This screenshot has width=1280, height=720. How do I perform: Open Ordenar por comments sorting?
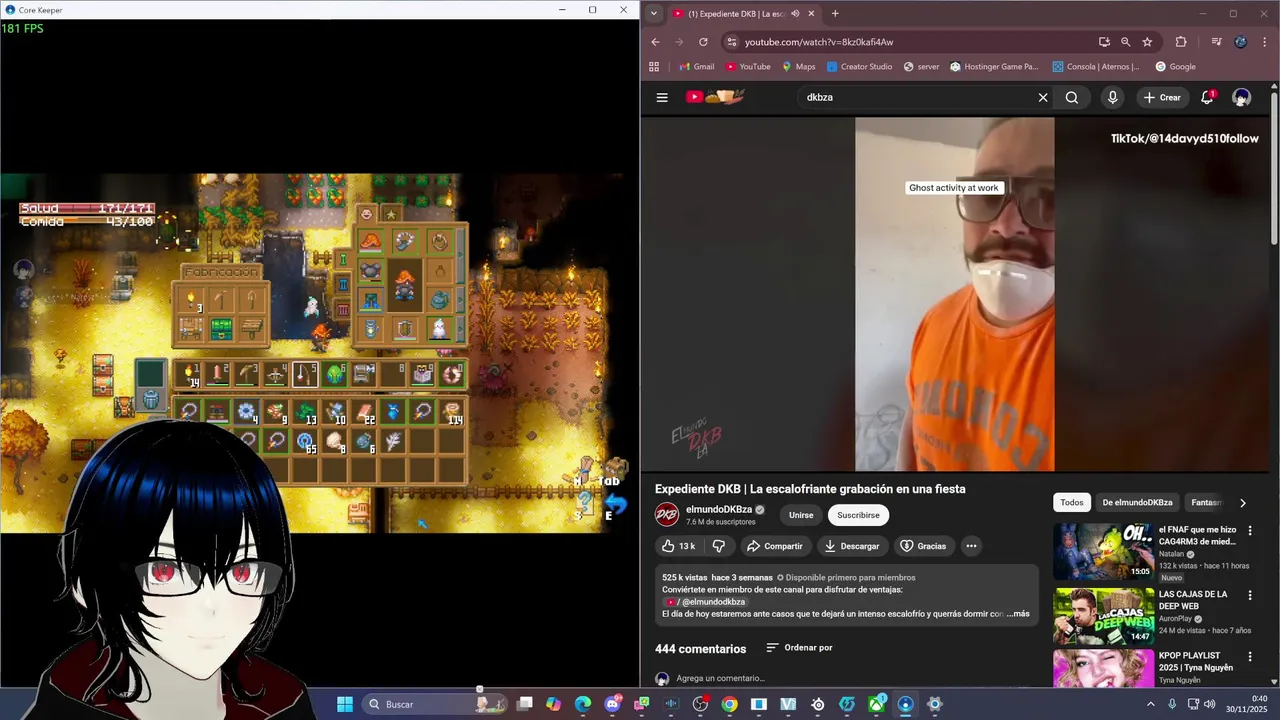pos(799,648)
